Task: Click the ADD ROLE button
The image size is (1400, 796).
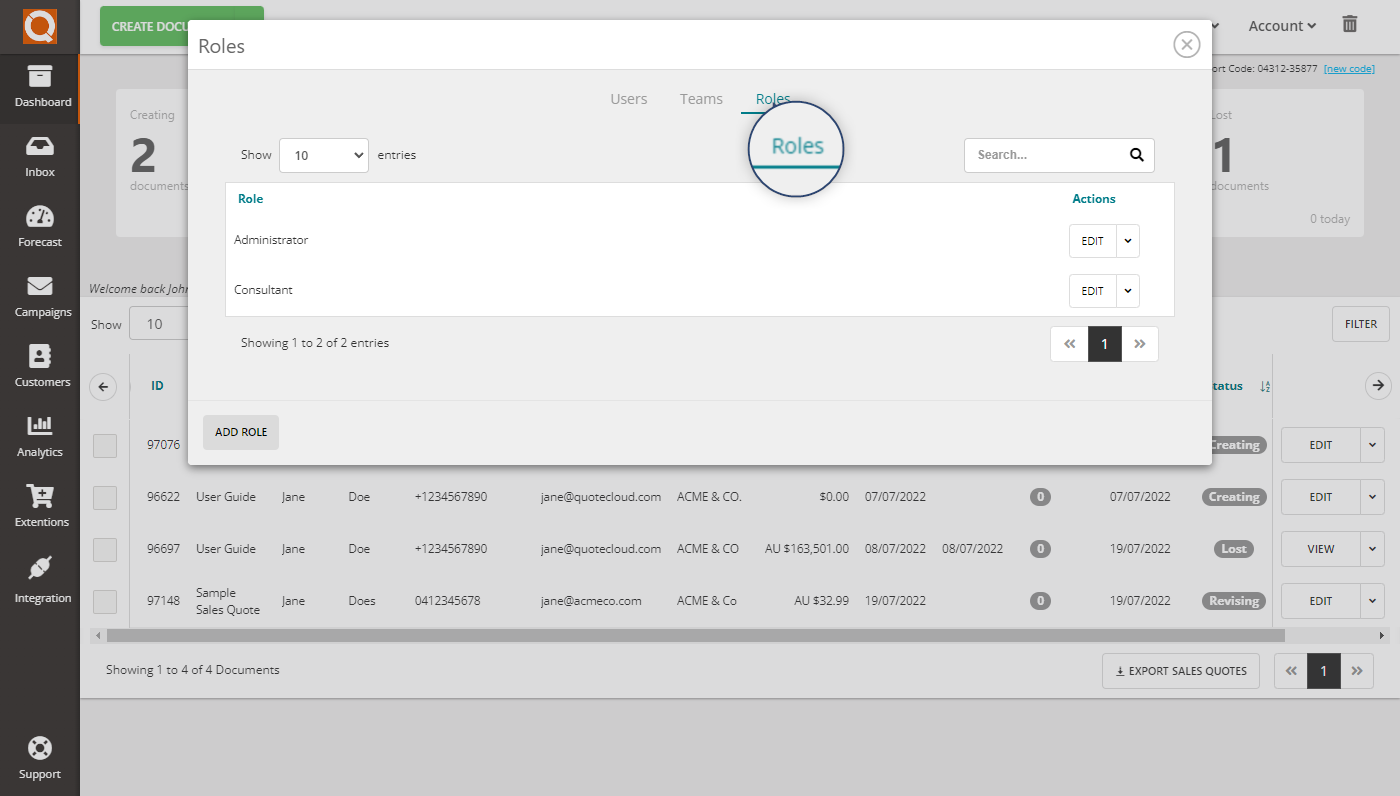Action: pyautogui.click(x=241, y=432)
